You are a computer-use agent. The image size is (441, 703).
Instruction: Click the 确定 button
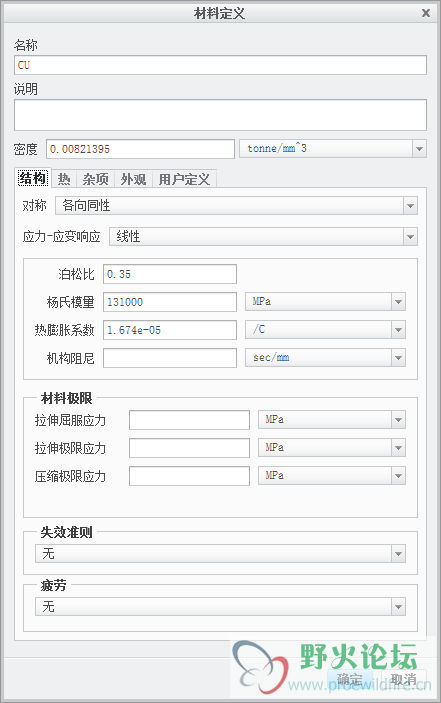click(x=350, y=679)
